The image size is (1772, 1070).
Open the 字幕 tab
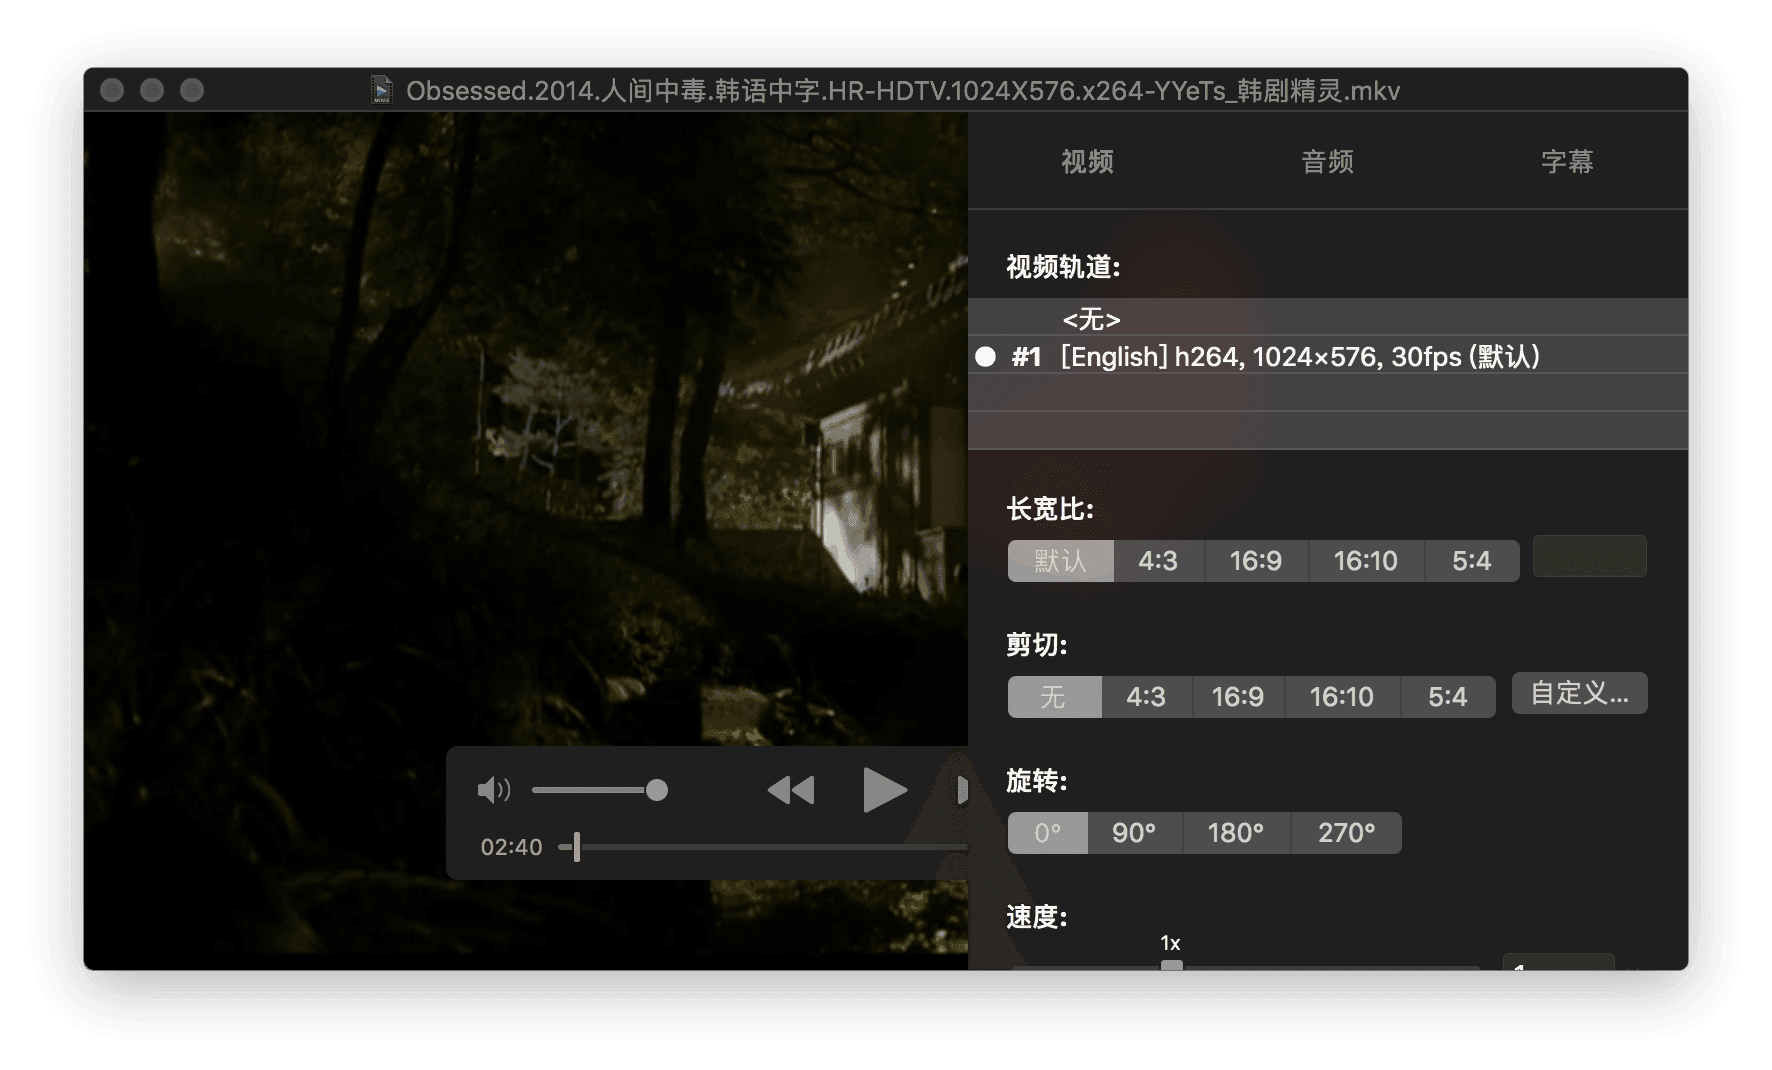[x=1566, y=161]
